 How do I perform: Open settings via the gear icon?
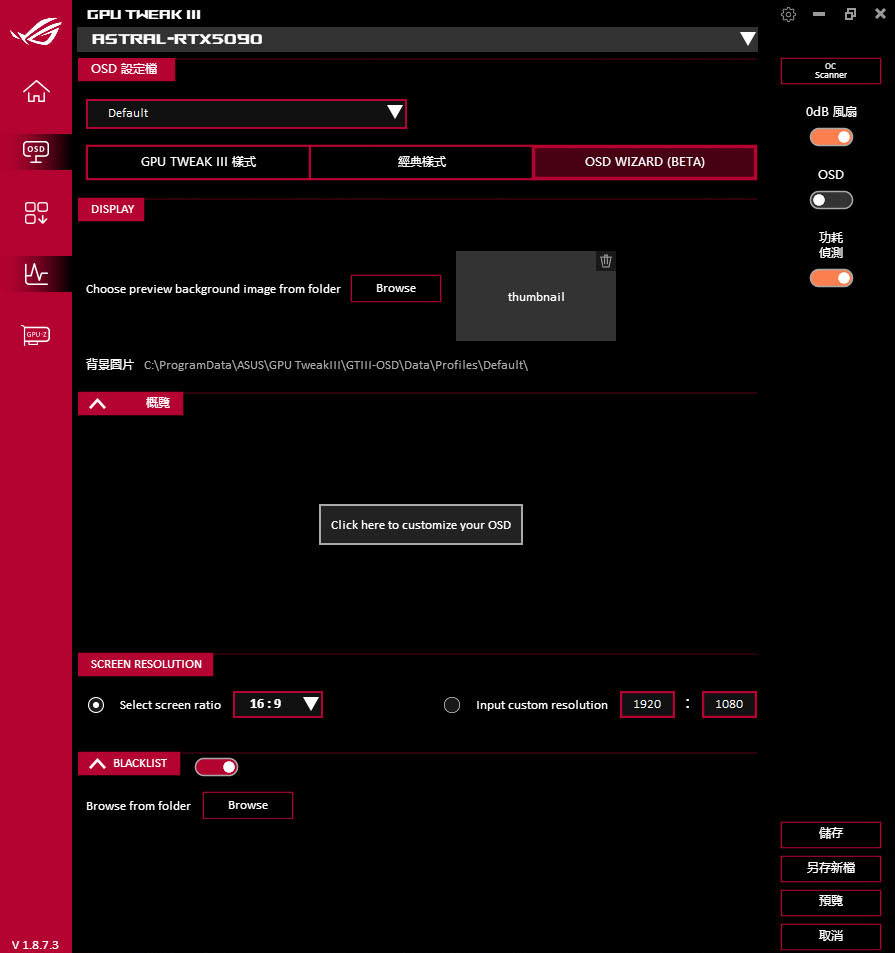[788, 15]
